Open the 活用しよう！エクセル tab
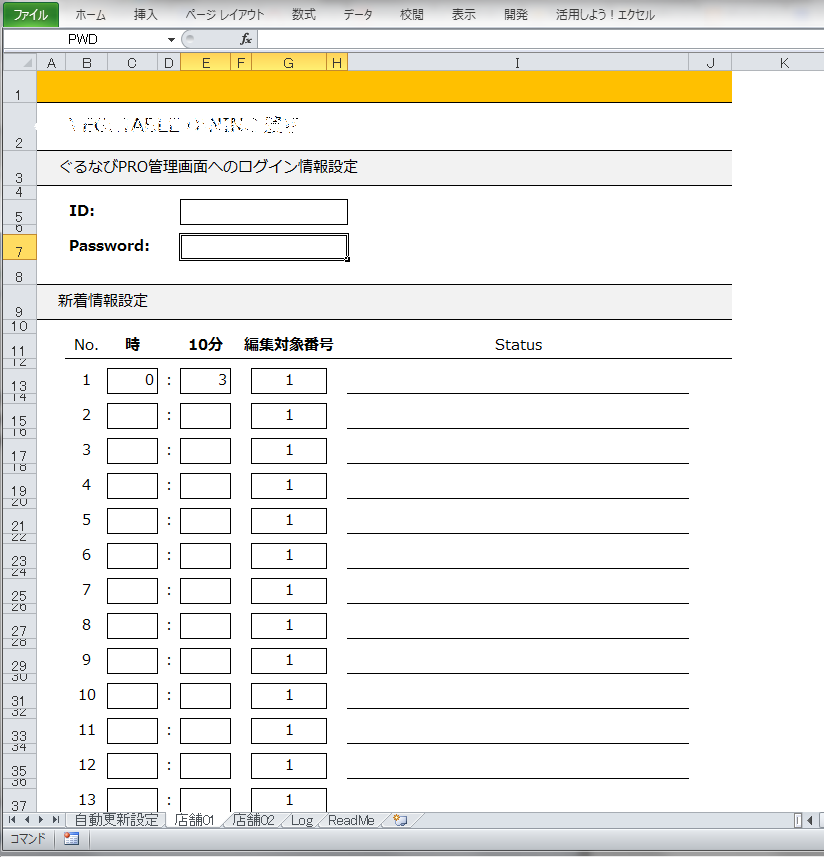Screen dimensions: 824x857 (605, 15)
